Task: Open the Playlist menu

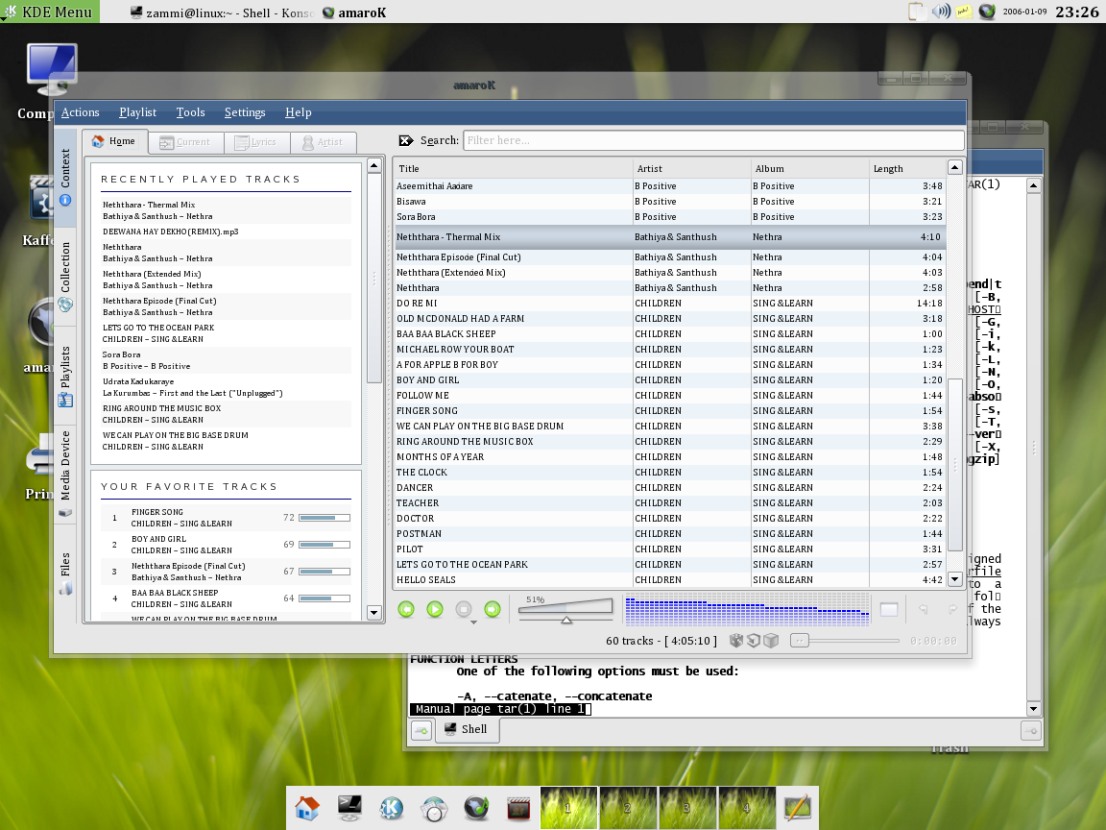Action: (138, 112)
